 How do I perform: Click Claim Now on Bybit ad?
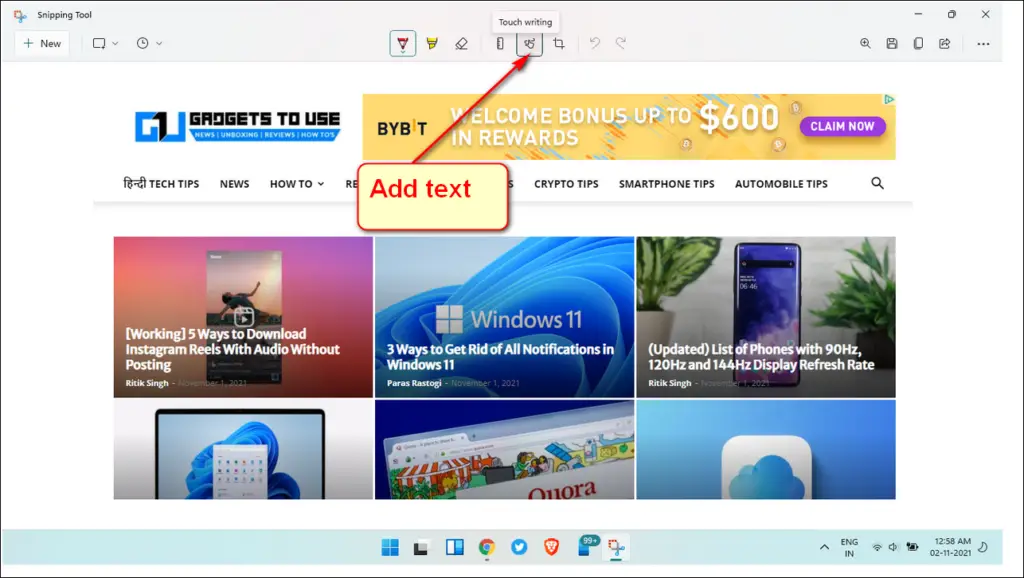click(842, 126)
